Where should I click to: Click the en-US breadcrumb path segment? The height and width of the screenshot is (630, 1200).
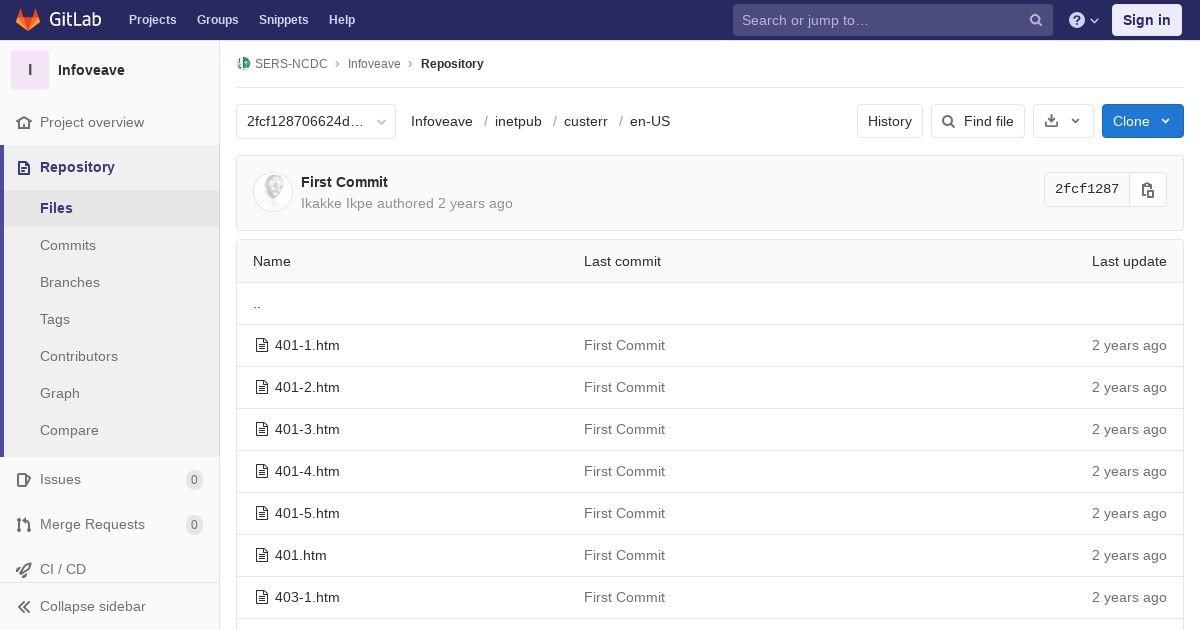(650, 122)
